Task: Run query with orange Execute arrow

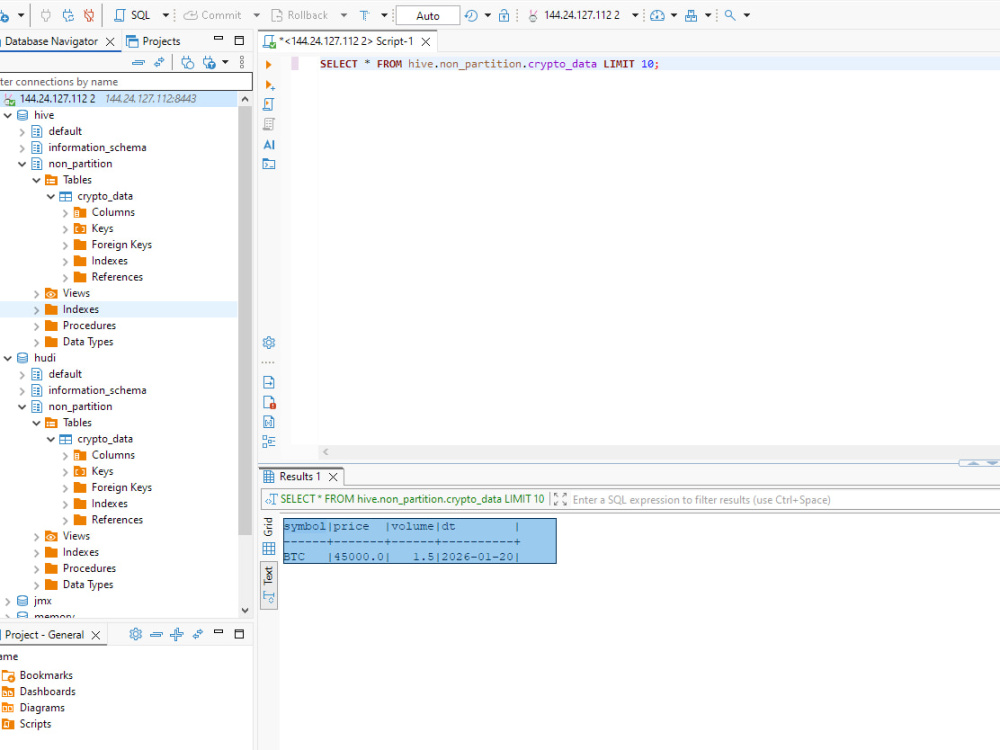Action: pyautogui.click(x=268, y=64)
